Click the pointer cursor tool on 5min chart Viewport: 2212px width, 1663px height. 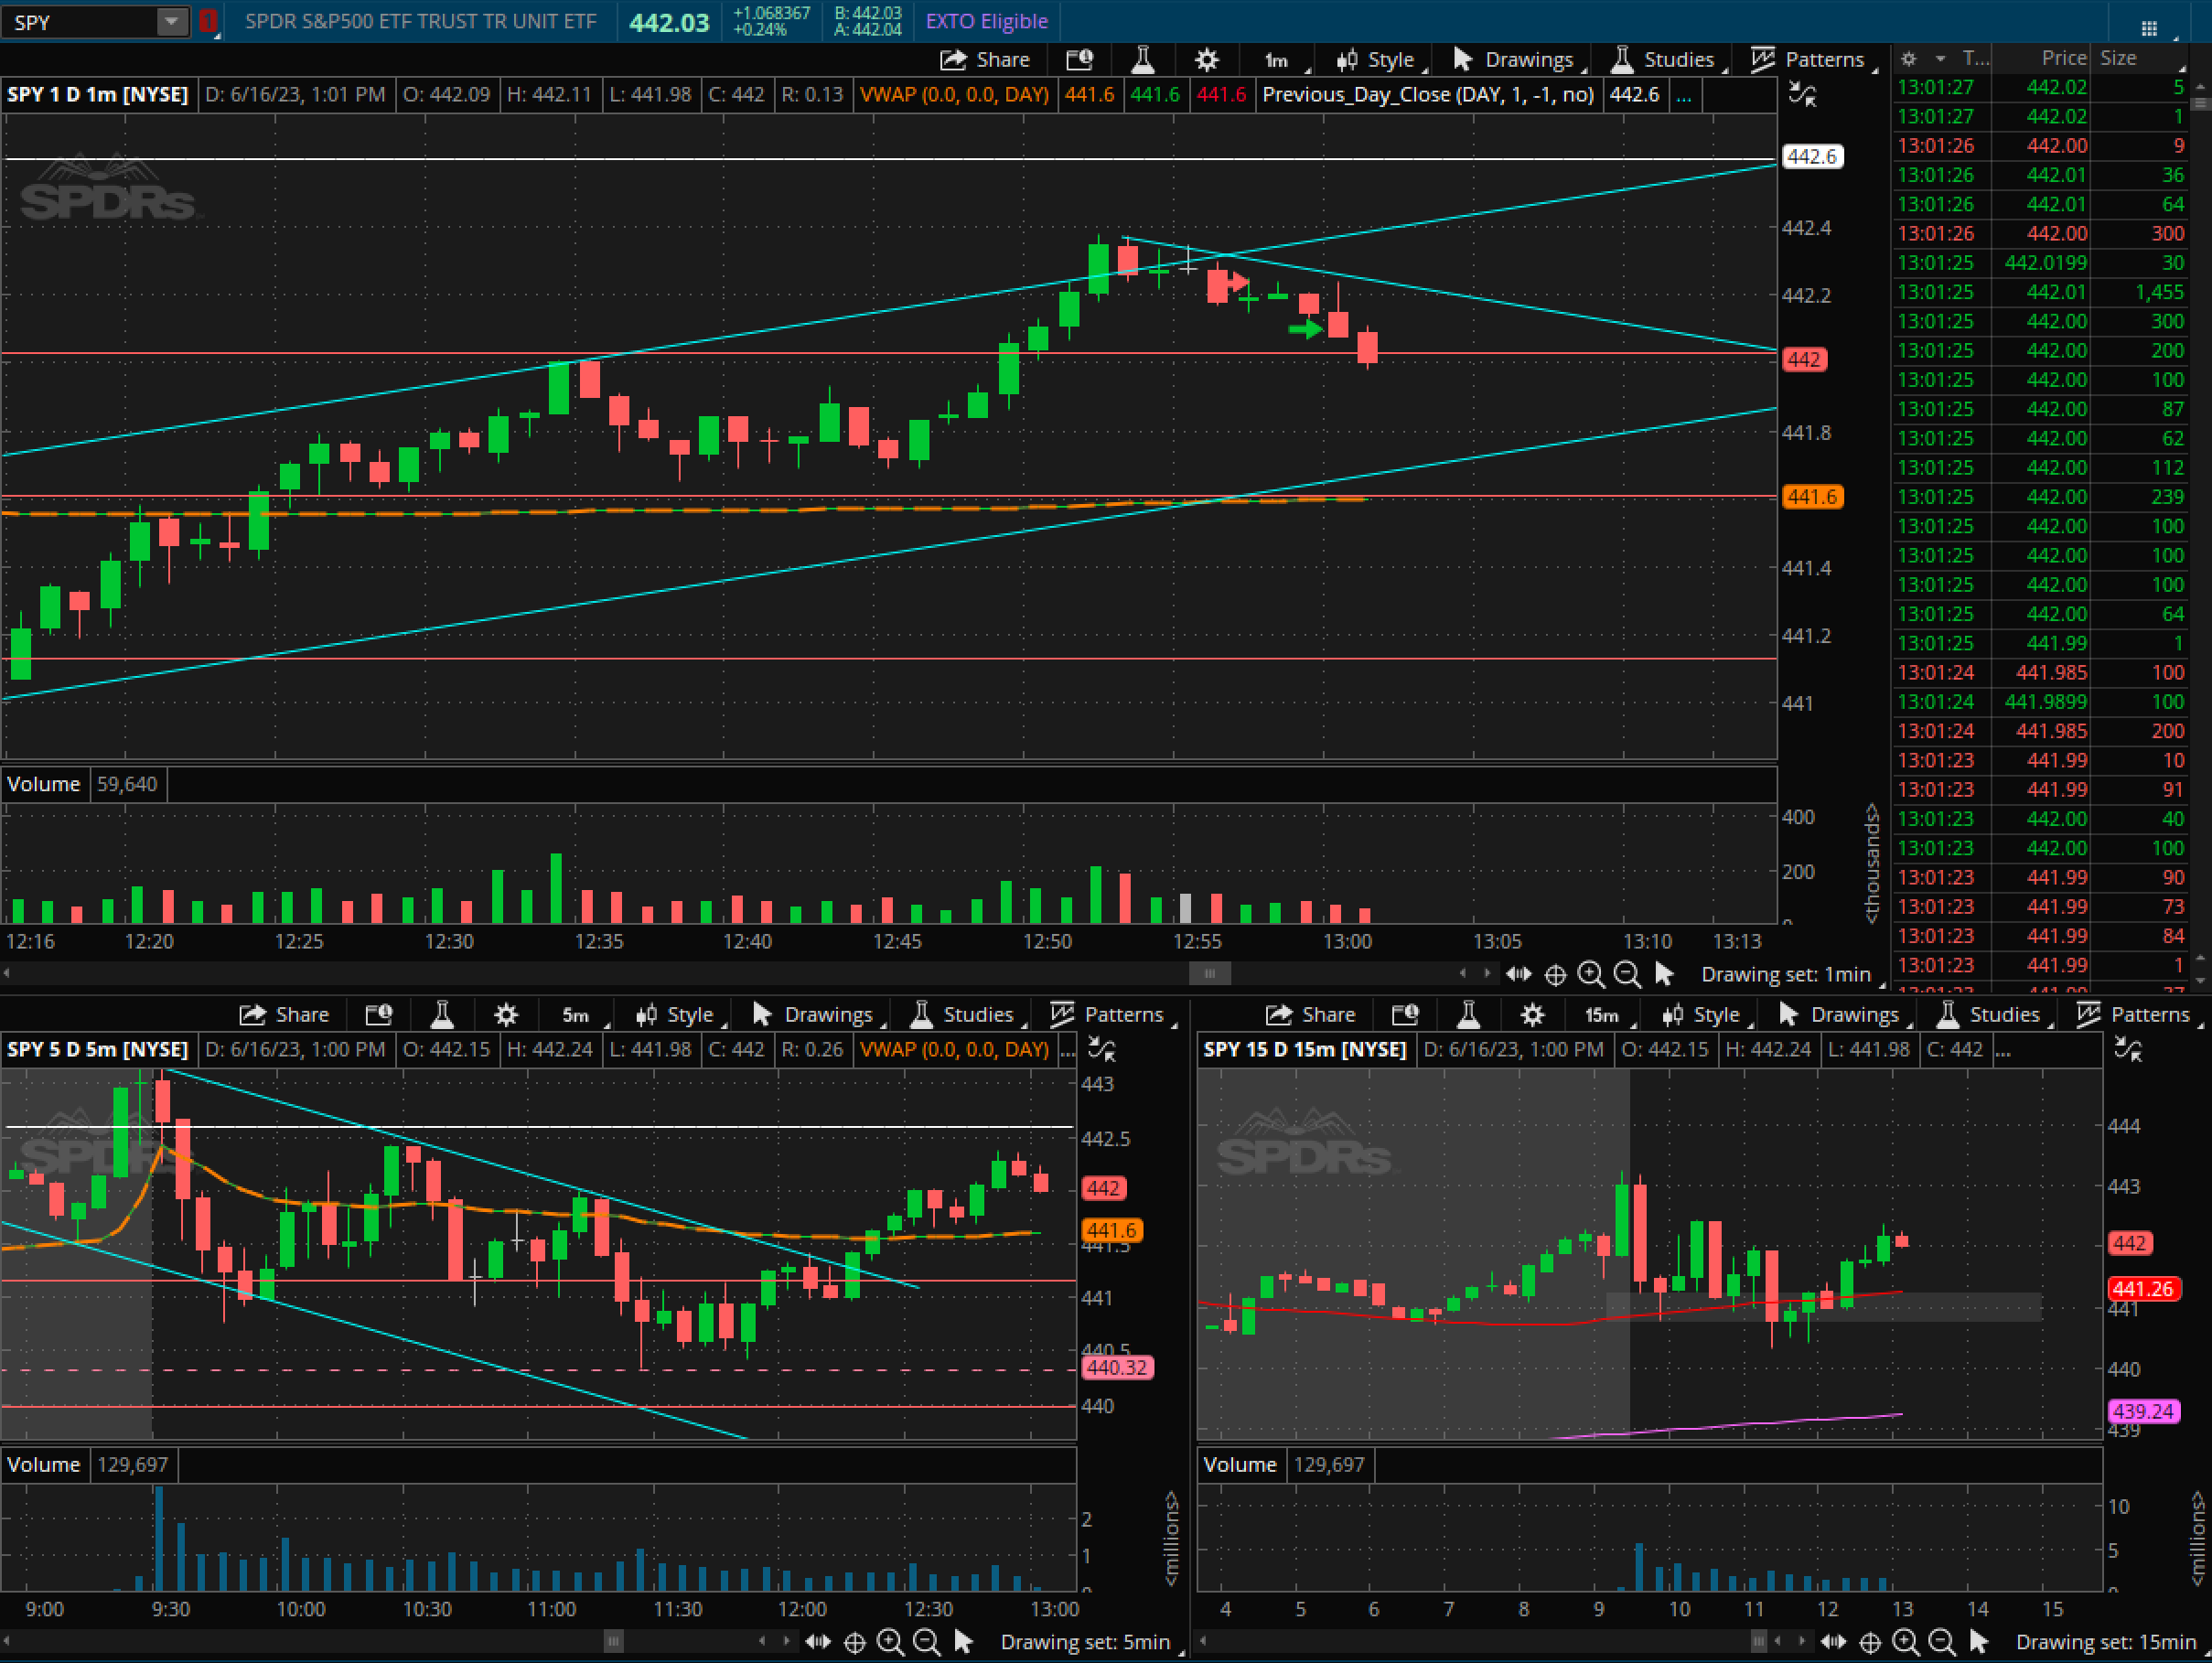pyautogui.click(x=963, y=1642)
